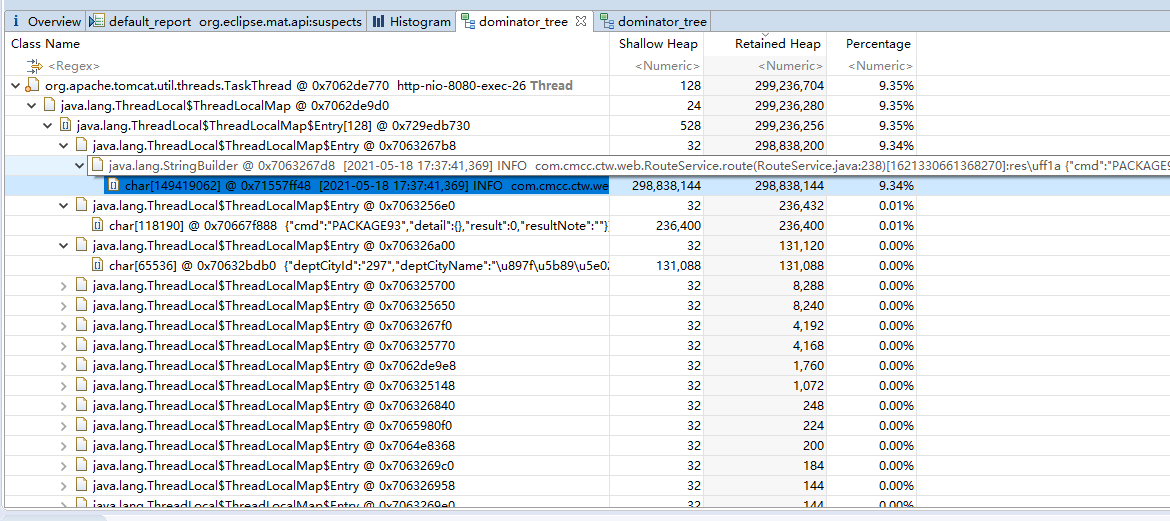This screenshot has width=1170, height=521.
Task: Expand Entry @ 0x706325700 node
Action: 63,286
